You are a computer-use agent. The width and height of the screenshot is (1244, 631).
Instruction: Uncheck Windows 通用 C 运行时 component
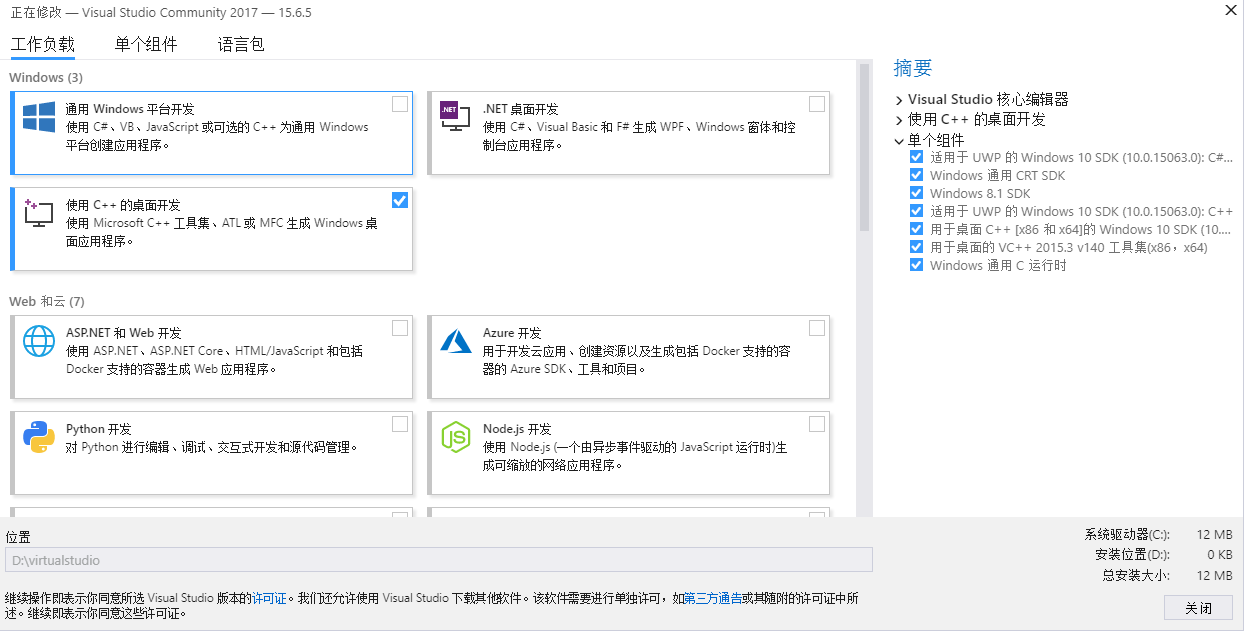coord(916,265)
